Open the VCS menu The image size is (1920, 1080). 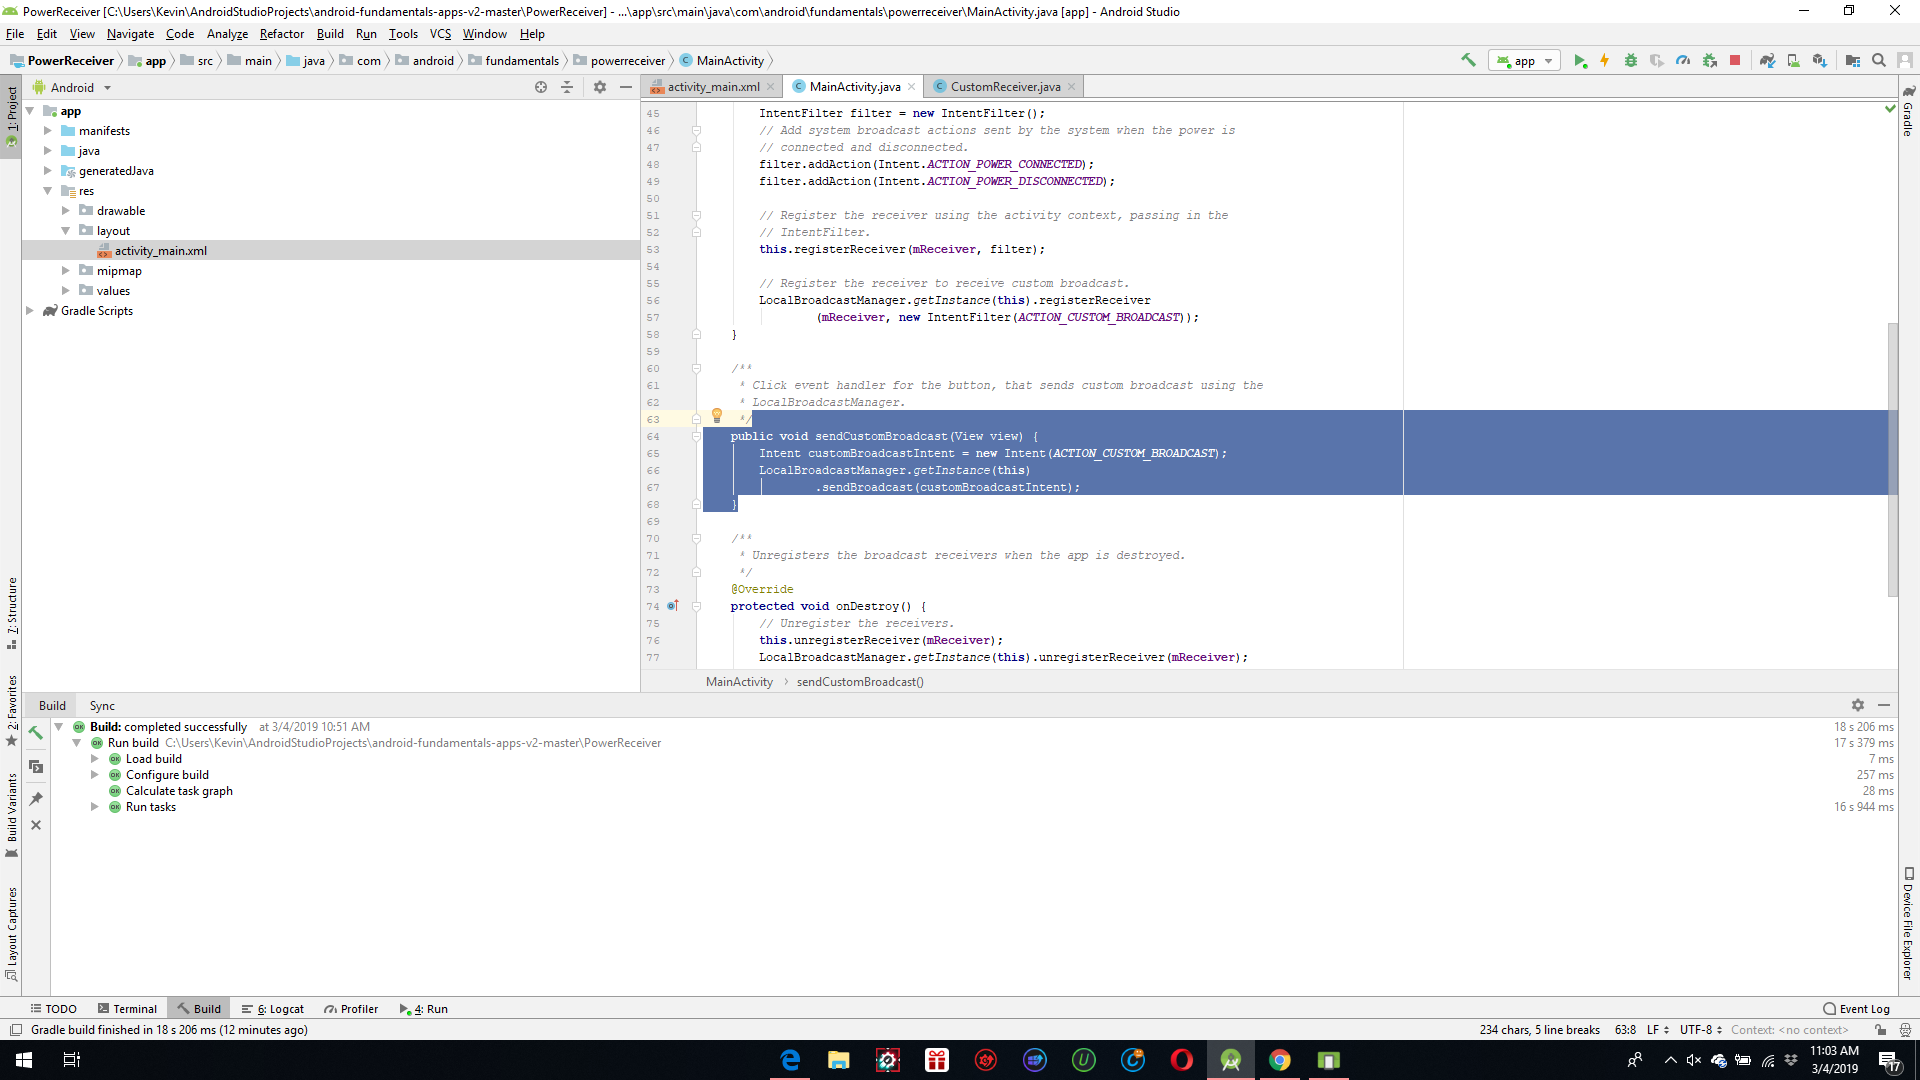(x=440, y=34)
